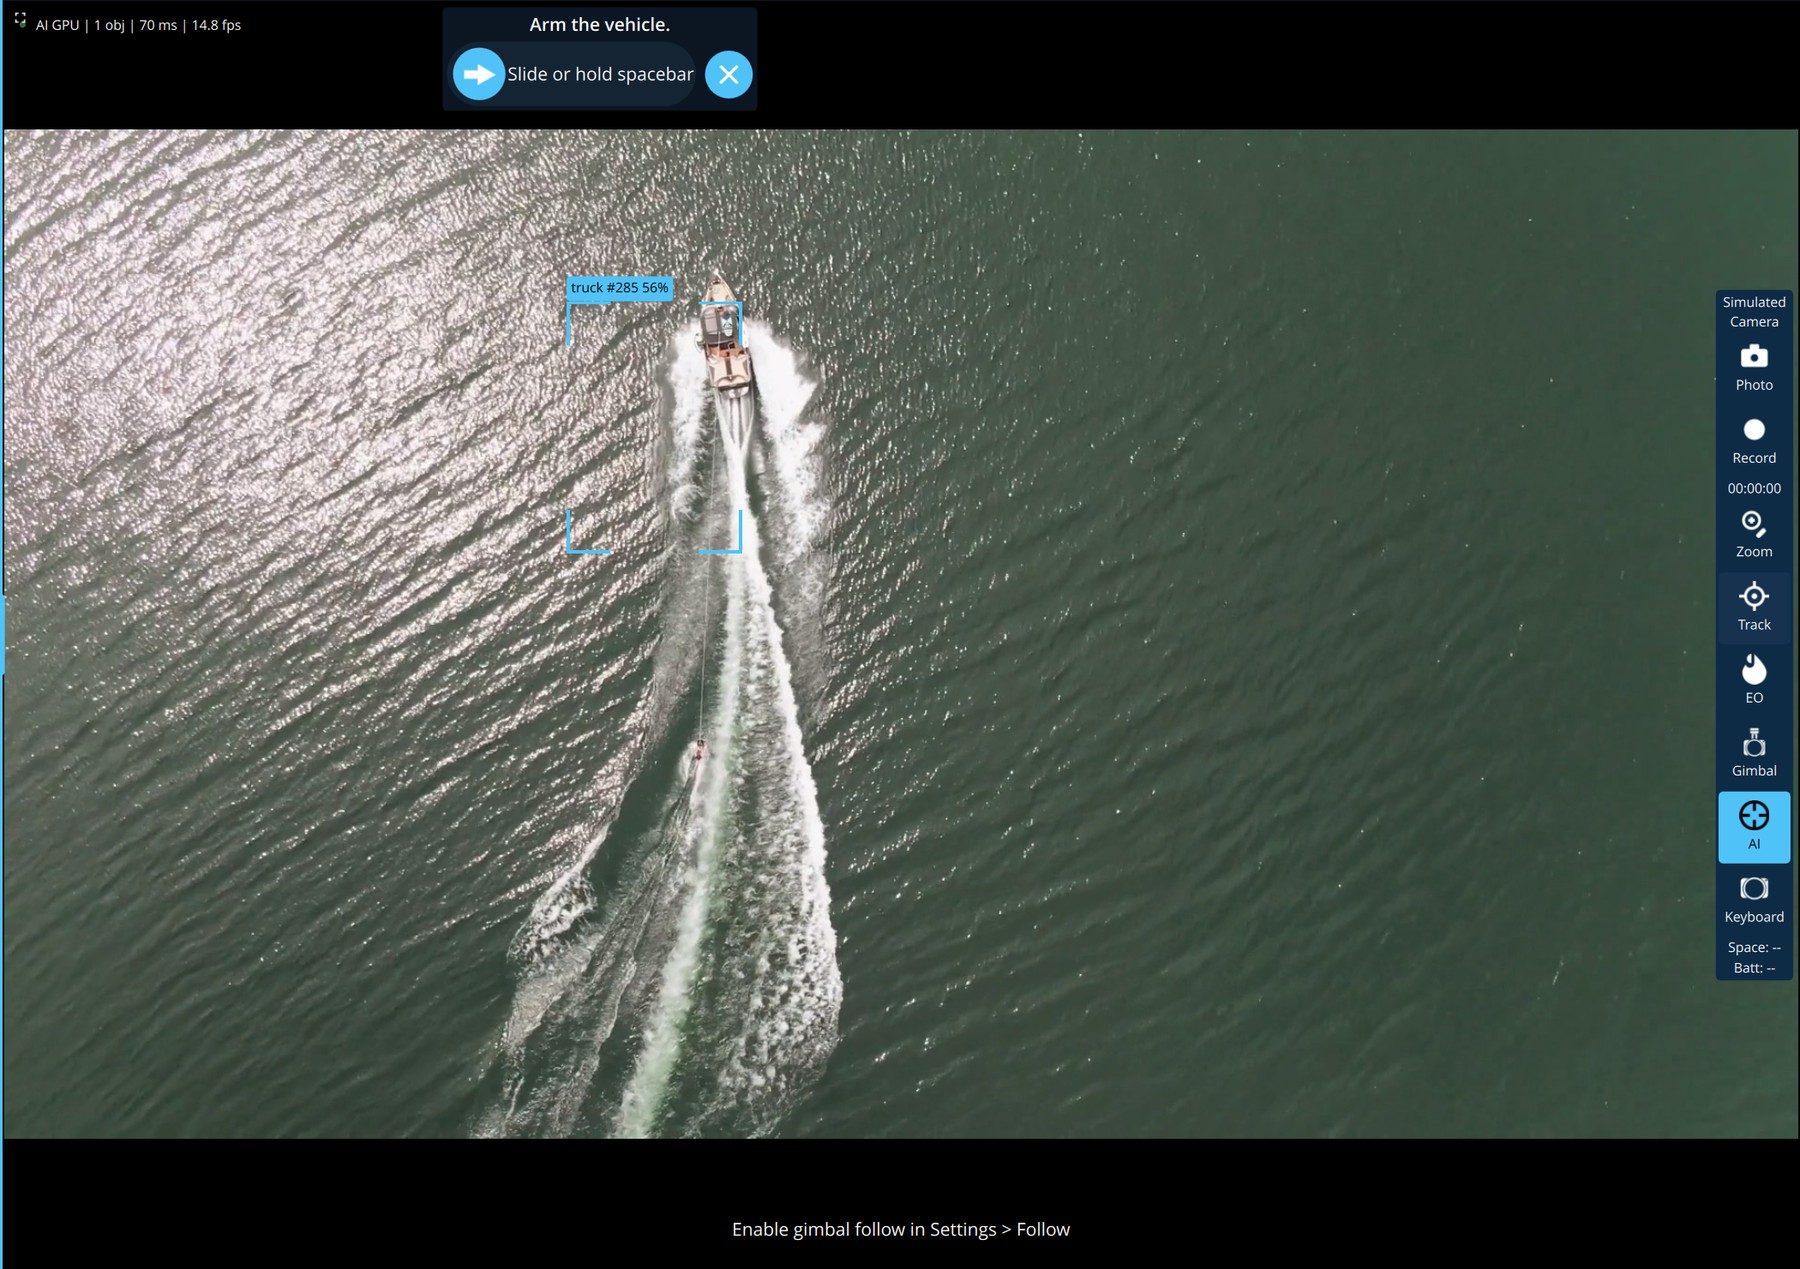Dismiss the Arm the vehicle prompt
The height and width of the screenshot is (1269, 1800).
[x=729, y=74]
